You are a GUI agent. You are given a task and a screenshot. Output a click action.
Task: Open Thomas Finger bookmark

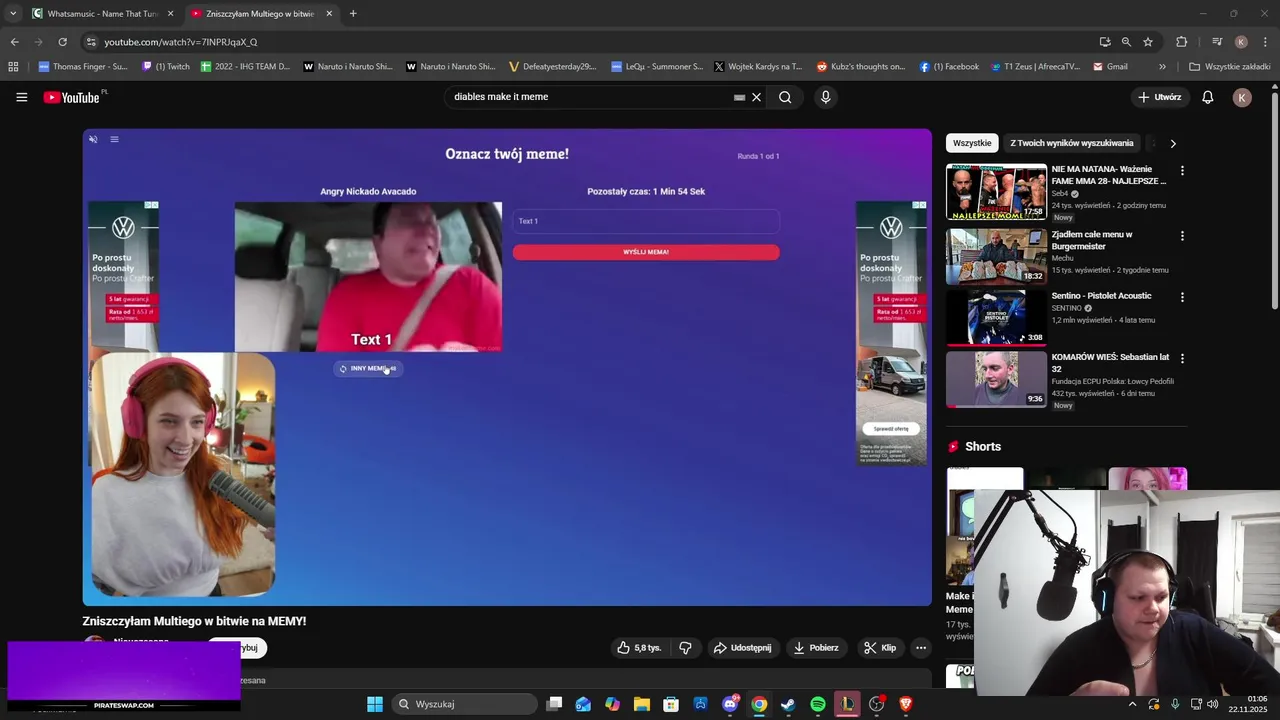(x=83, y=67)
